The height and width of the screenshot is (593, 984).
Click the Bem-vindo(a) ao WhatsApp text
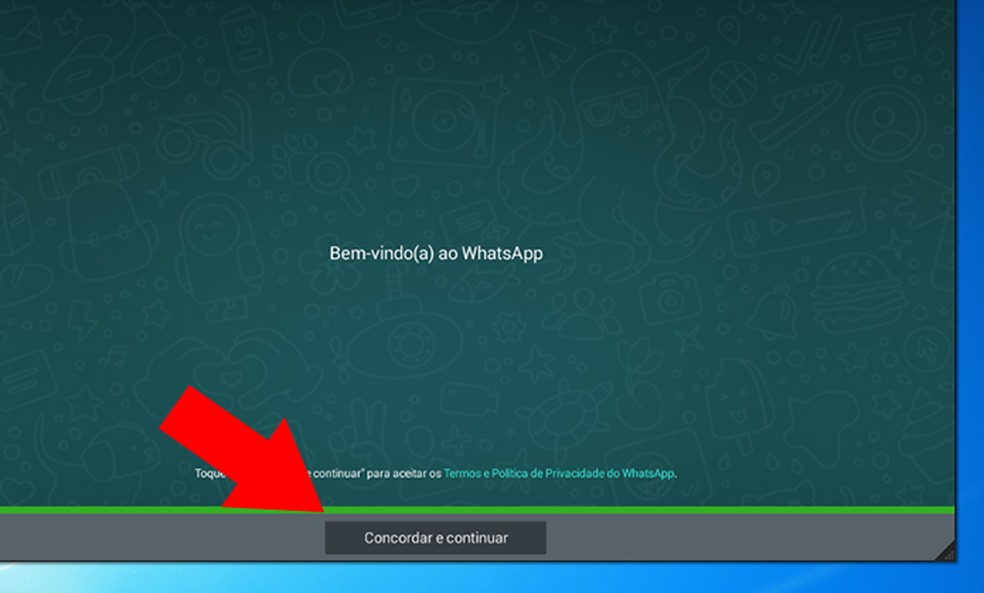(435, 253)
